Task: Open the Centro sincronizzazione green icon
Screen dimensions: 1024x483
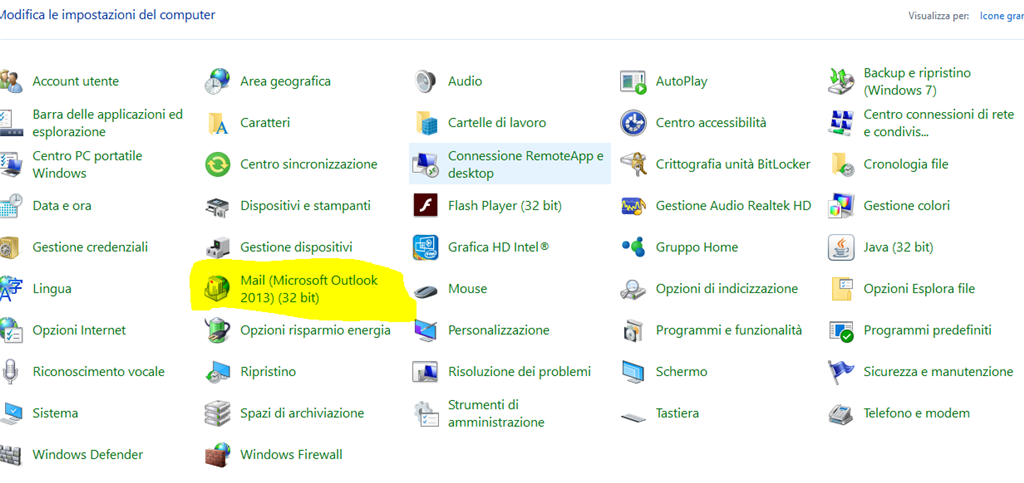Action: point(217,164)
